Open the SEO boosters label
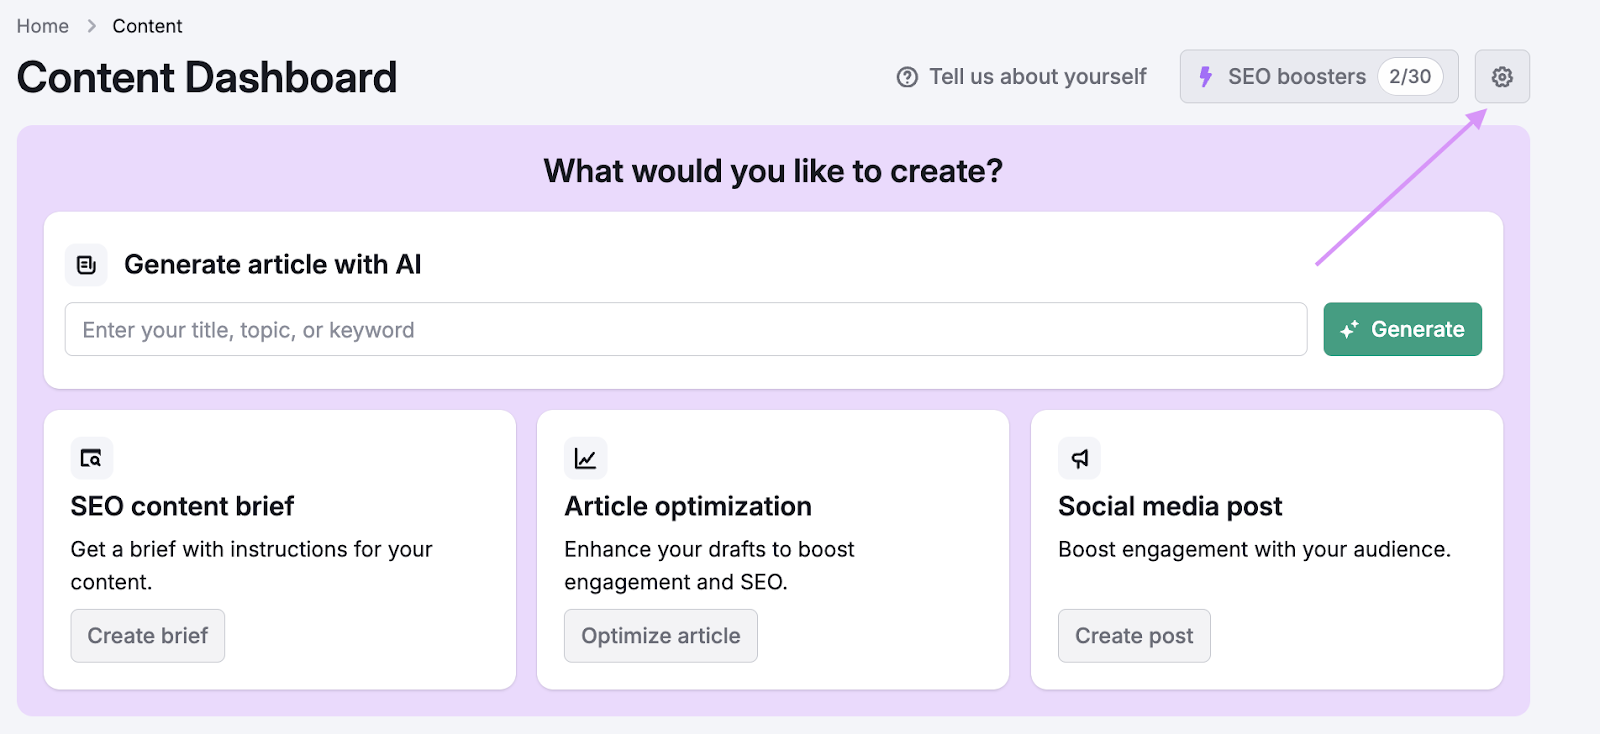This screenshot has height=734, width=1600. (1296, 77)
